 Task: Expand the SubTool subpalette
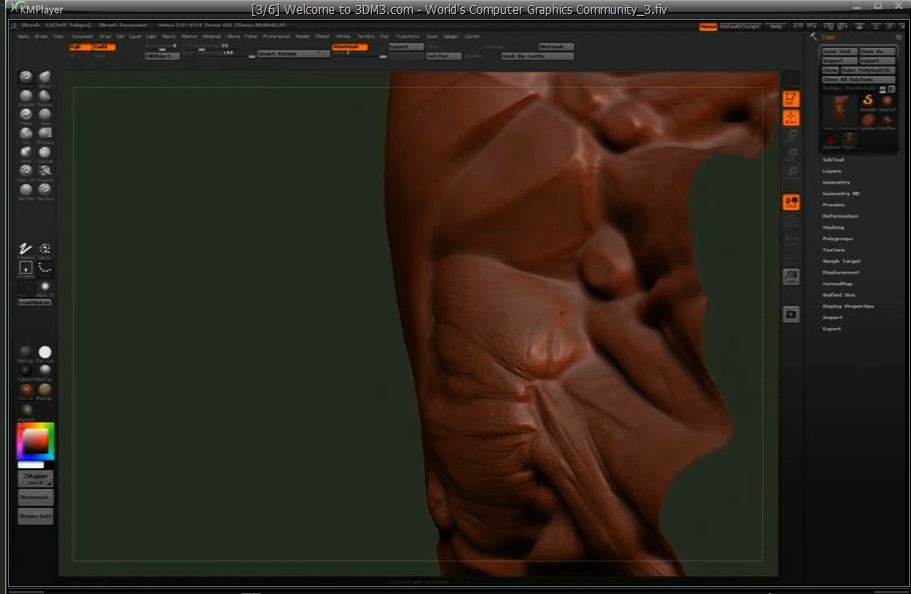click(x=833, y=159)
